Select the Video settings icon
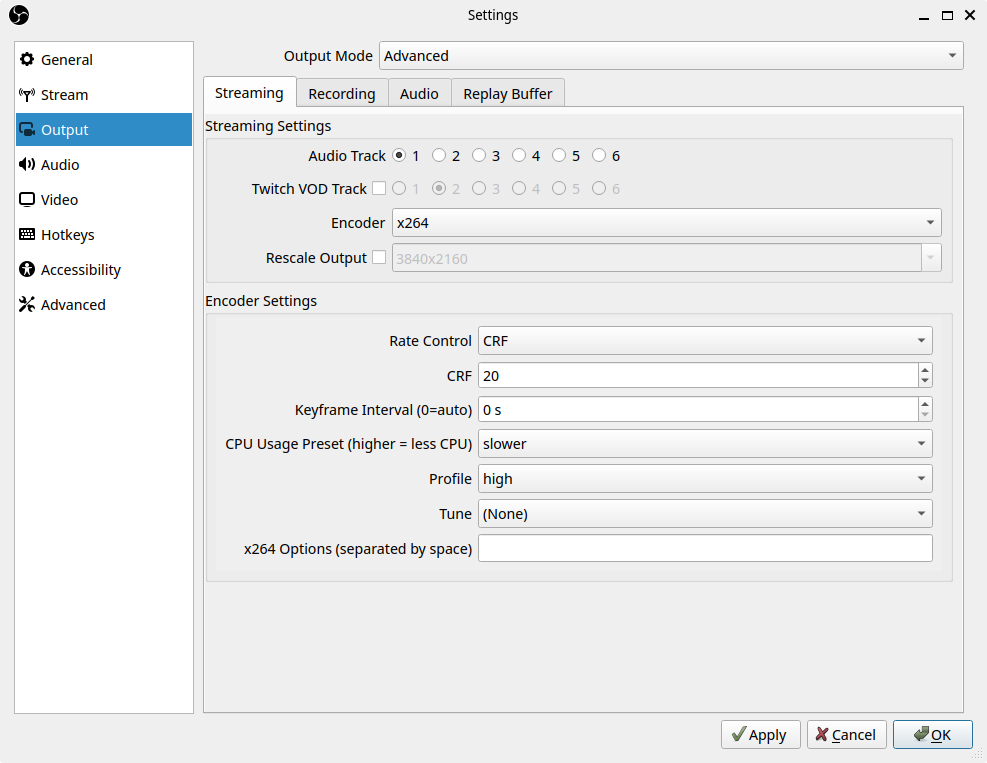Screen dimensions: 987x763 click(57, 199)
